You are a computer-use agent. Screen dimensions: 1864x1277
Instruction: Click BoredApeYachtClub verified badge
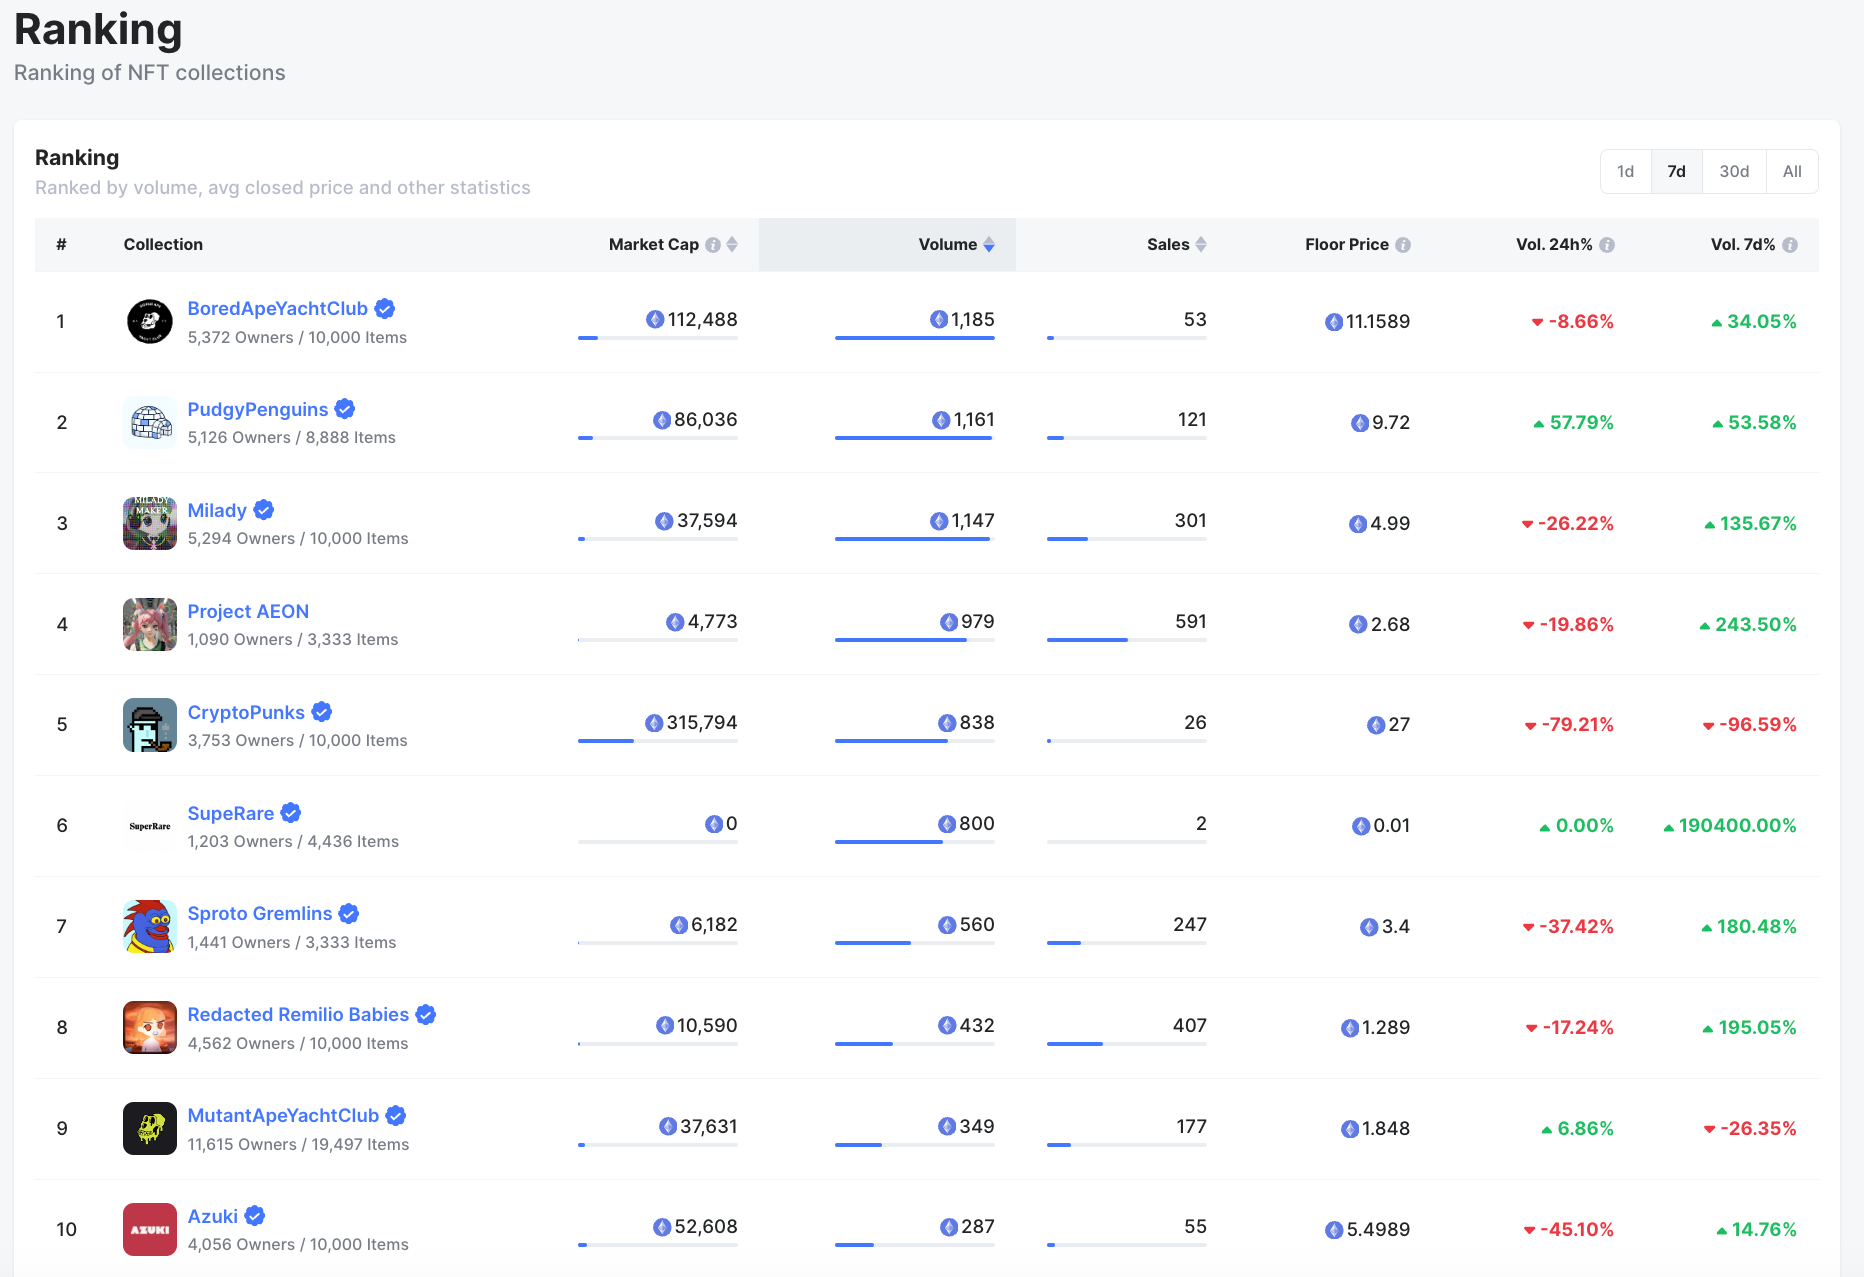click(385, 309)
